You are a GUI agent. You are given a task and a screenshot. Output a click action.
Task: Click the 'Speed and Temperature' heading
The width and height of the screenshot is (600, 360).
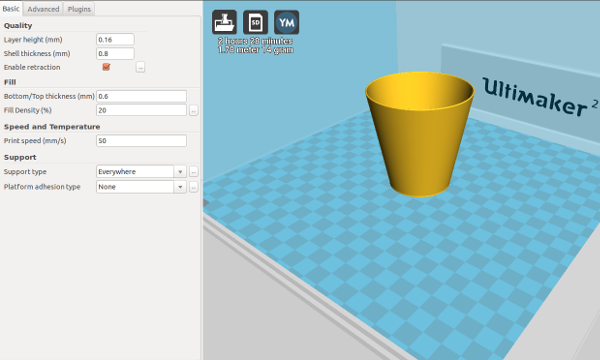tap(52, 127)
